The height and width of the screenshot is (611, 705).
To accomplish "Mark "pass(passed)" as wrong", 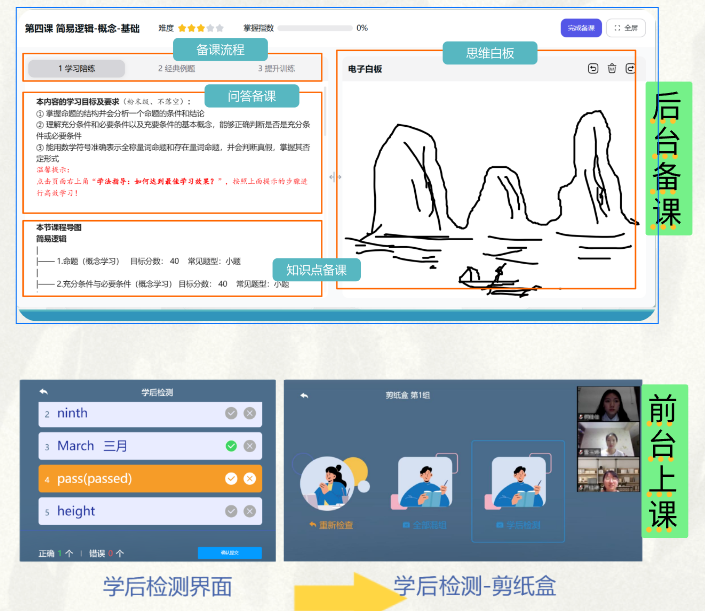I will (250, 478).
